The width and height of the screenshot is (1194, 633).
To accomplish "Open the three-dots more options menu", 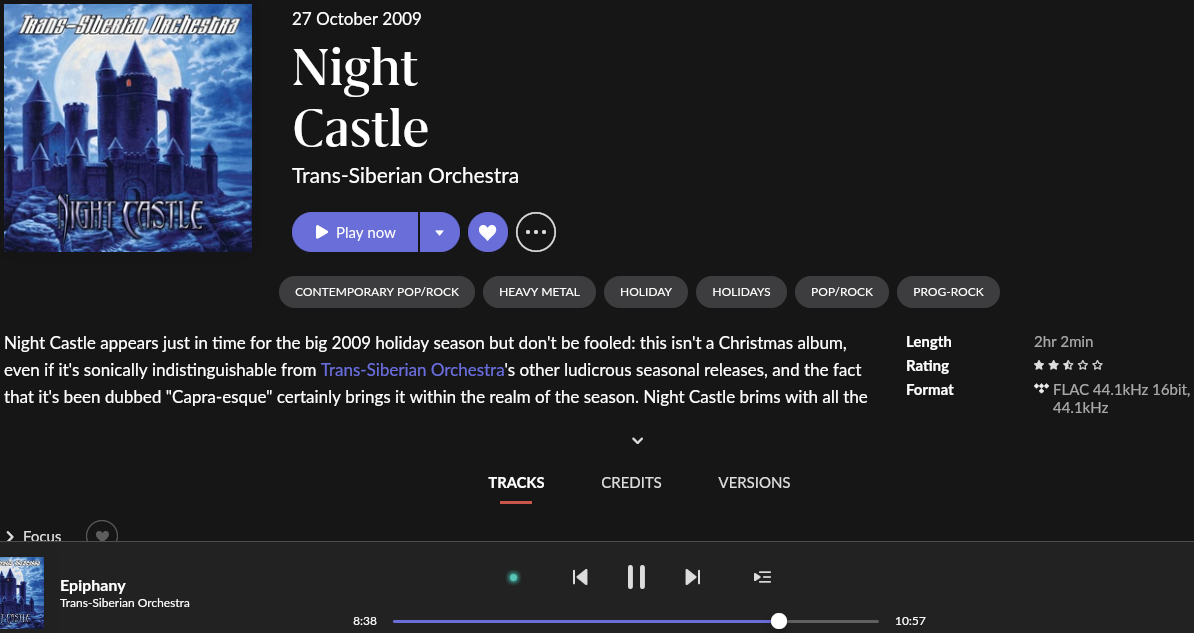I will pos(536,232).
